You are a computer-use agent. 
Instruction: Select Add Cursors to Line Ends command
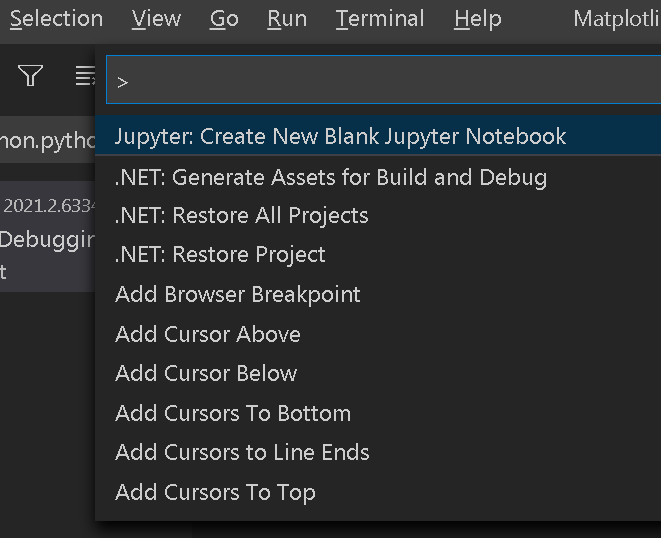pyautogui.click(x=378, y=452)
